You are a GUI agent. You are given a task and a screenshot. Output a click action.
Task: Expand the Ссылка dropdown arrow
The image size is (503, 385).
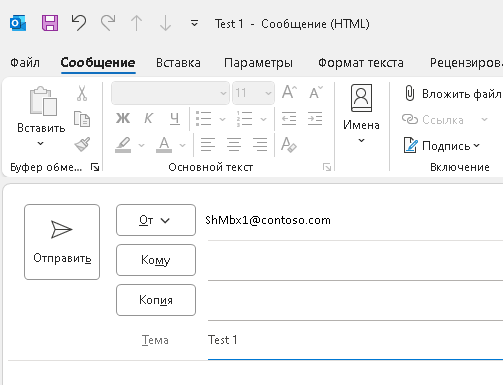click(x=484, y=119)
